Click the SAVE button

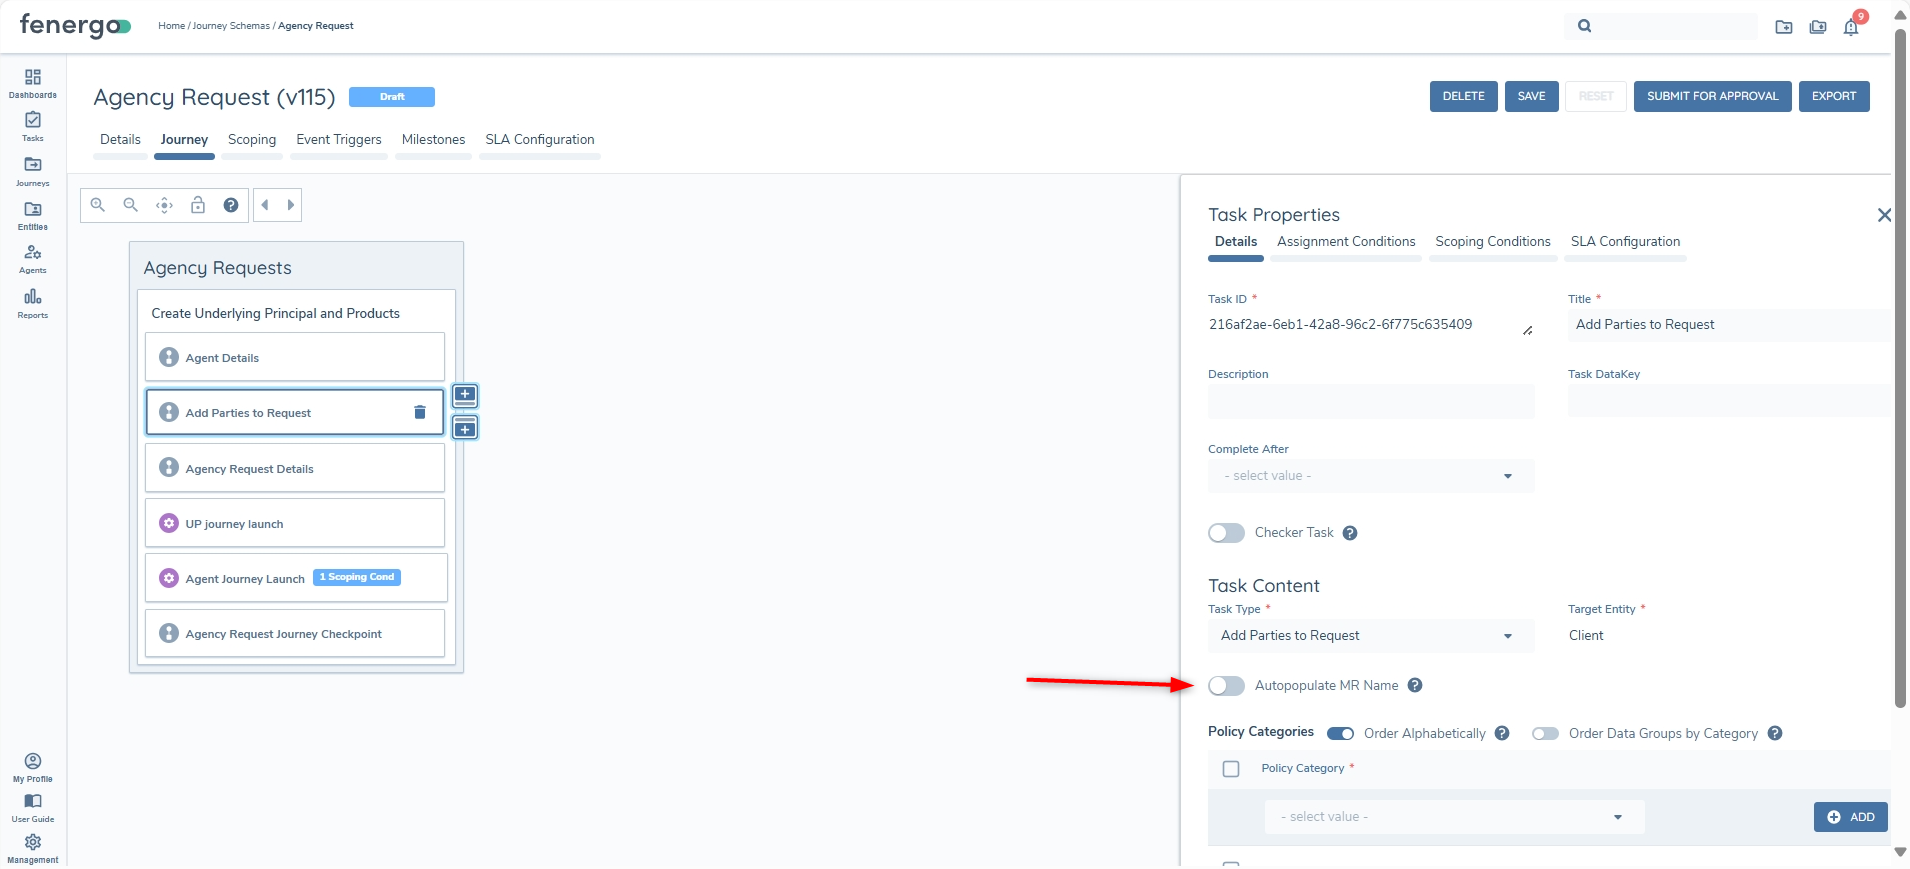(1532, 96)
